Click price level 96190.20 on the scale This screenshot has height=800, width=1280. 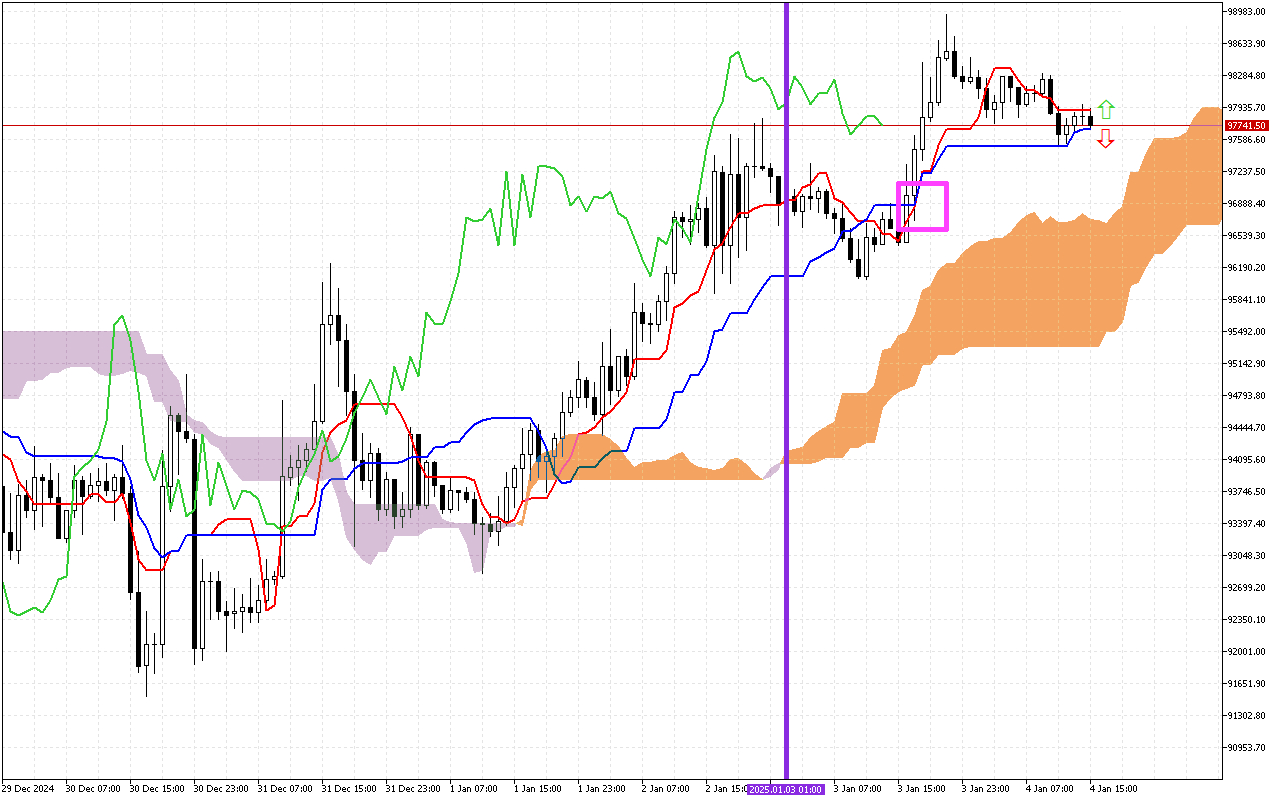[x=1246, y=268]
